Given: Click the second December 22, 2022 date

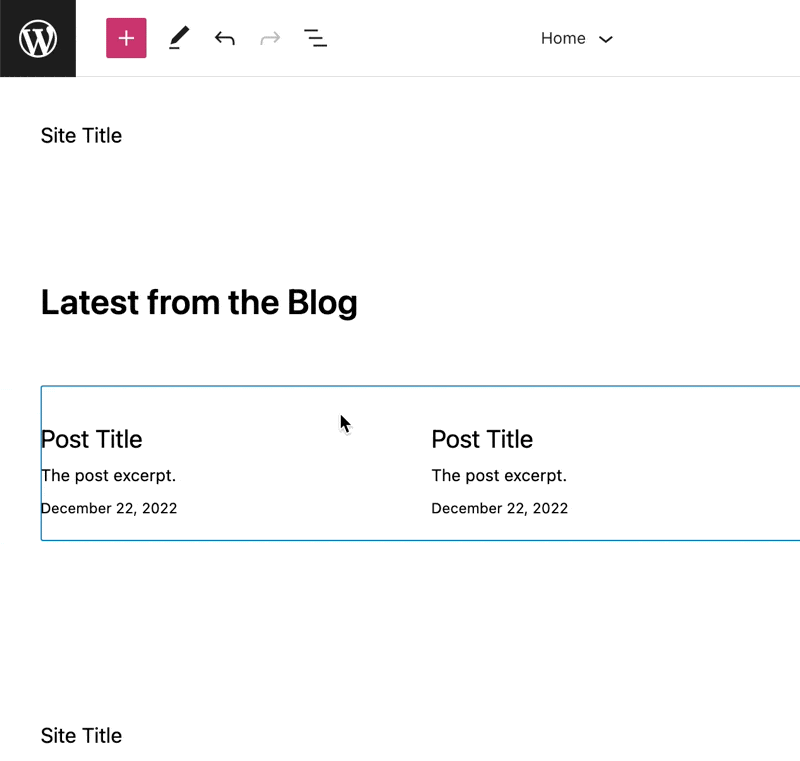Looking at the screenshot, I should pyautogui.click(x=499, y=508).
